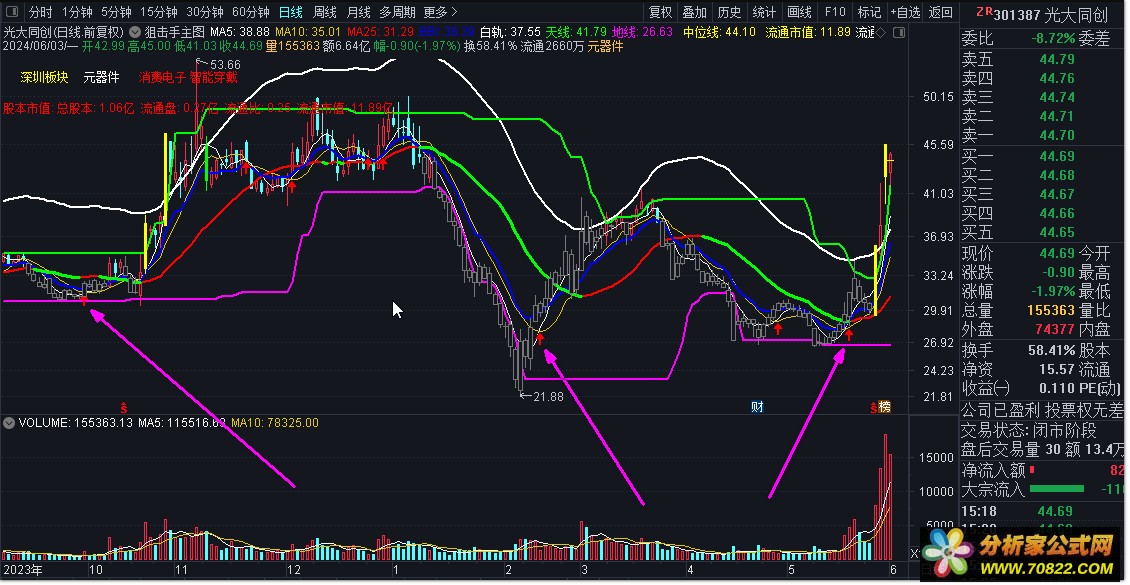Click the 卖五 44.79 order book row
The width and height of the screenshot is (1130, 585).
click(1042, 59)
